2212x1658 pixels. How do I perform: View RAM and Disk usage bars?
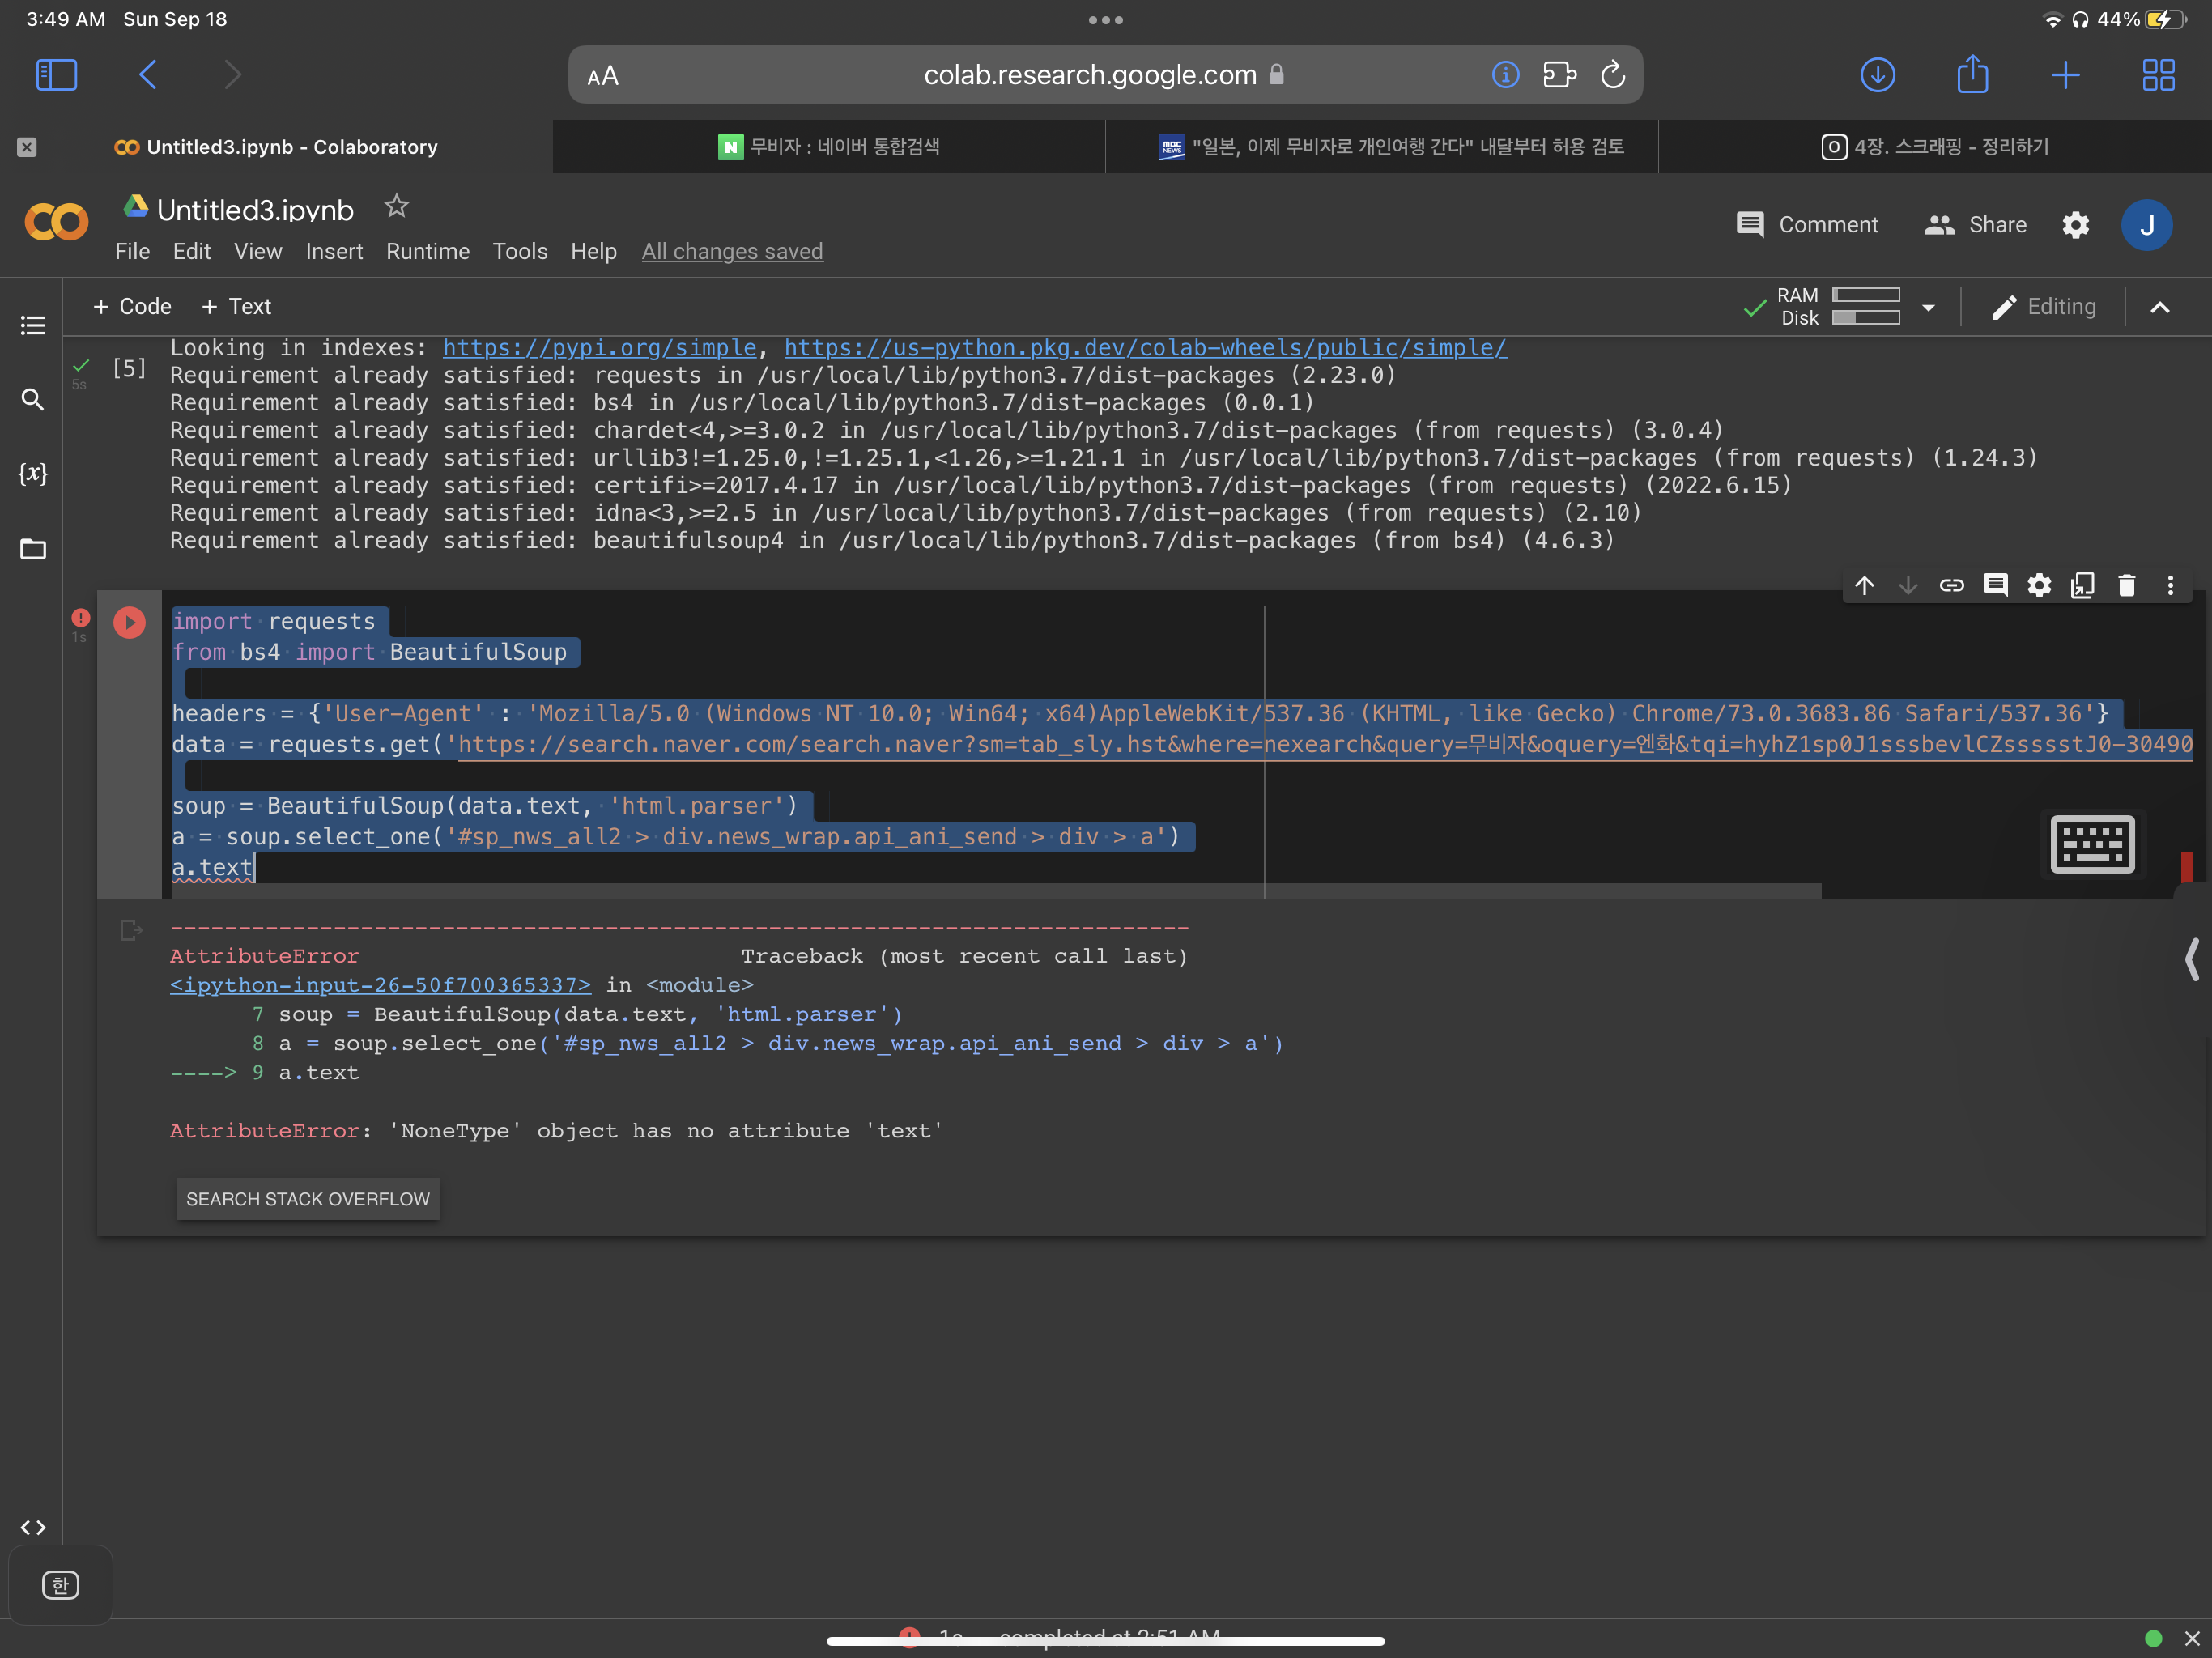pyautogui.click(x=1838, y=306)
